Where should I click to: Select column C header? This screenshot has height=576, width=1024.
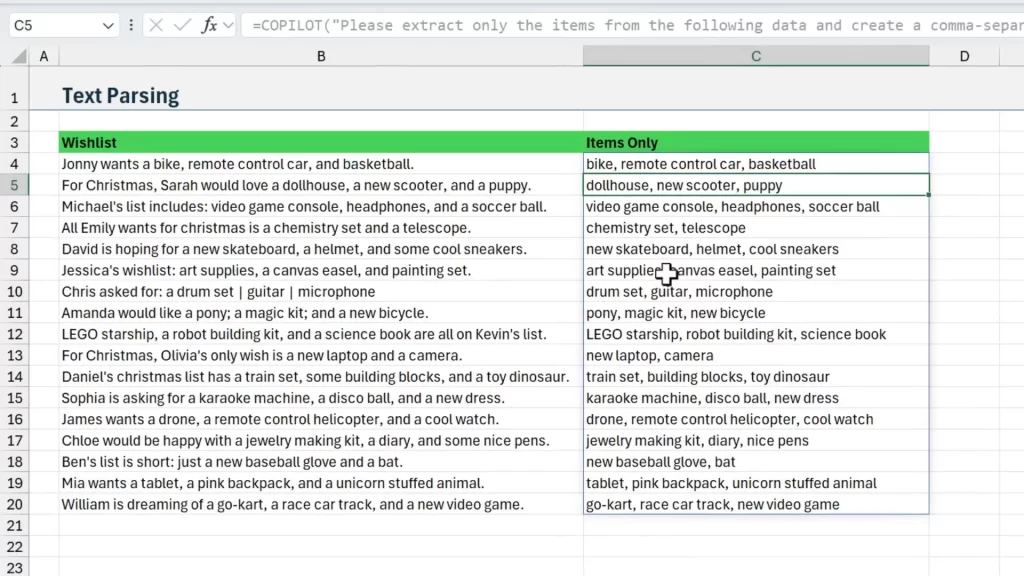[x=756, y=57]
